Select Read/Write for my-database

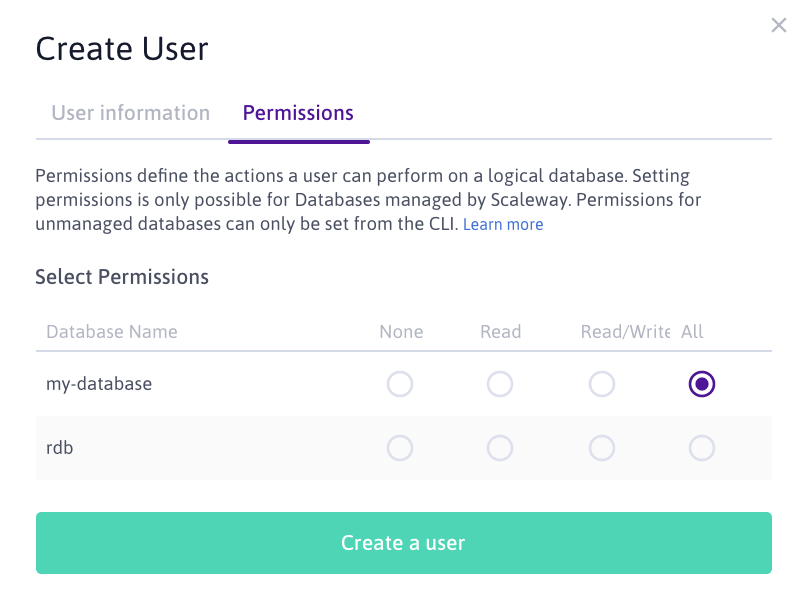click(601, 384)
